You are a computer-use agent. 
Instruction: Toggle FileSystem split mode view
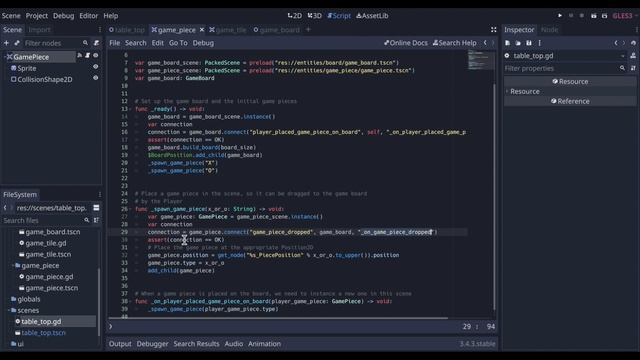[x=96, y=208]
